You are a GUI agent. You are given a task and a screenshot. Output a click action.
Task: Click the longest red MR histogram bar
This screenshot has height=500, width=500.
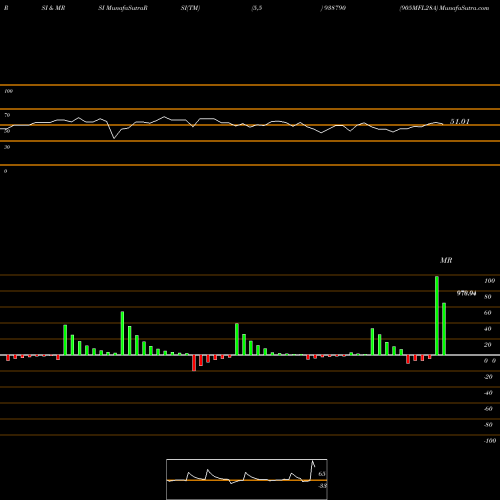(194, 363)
